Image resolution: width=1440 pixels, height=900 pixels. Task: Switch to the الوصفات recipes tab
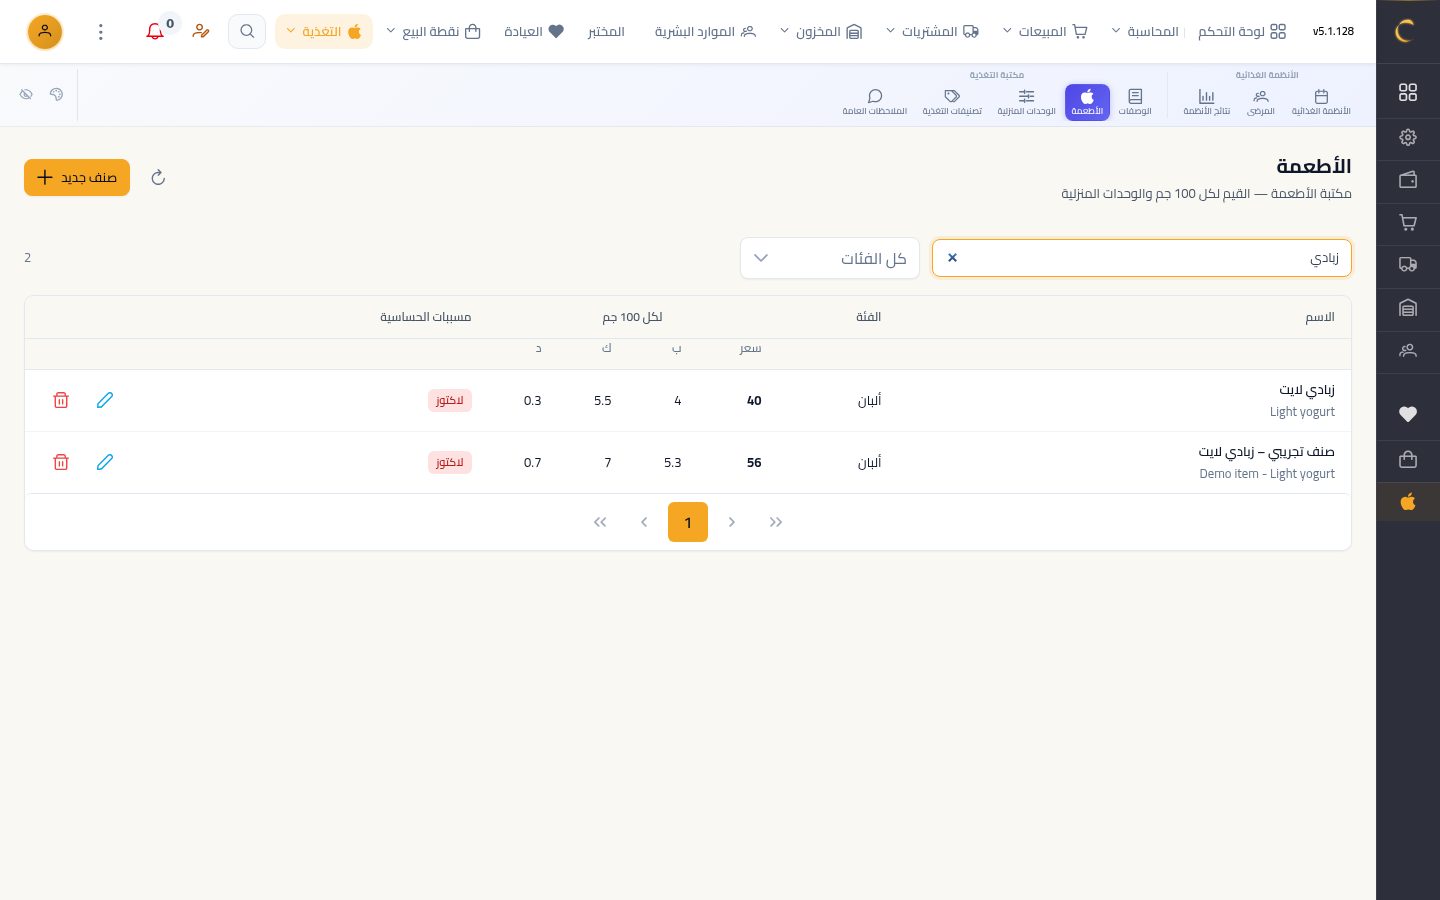click(x=1135, y=102)
